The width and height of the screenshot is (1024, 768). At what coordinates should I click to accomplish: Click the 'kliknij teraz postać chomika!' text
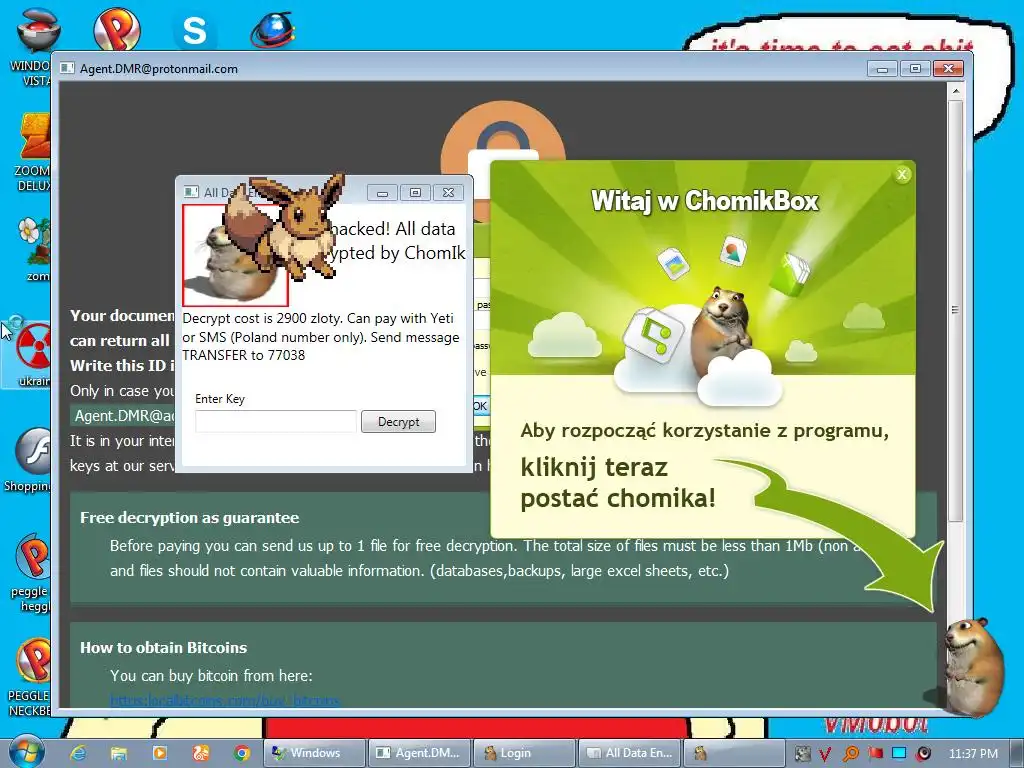point(618,483)
